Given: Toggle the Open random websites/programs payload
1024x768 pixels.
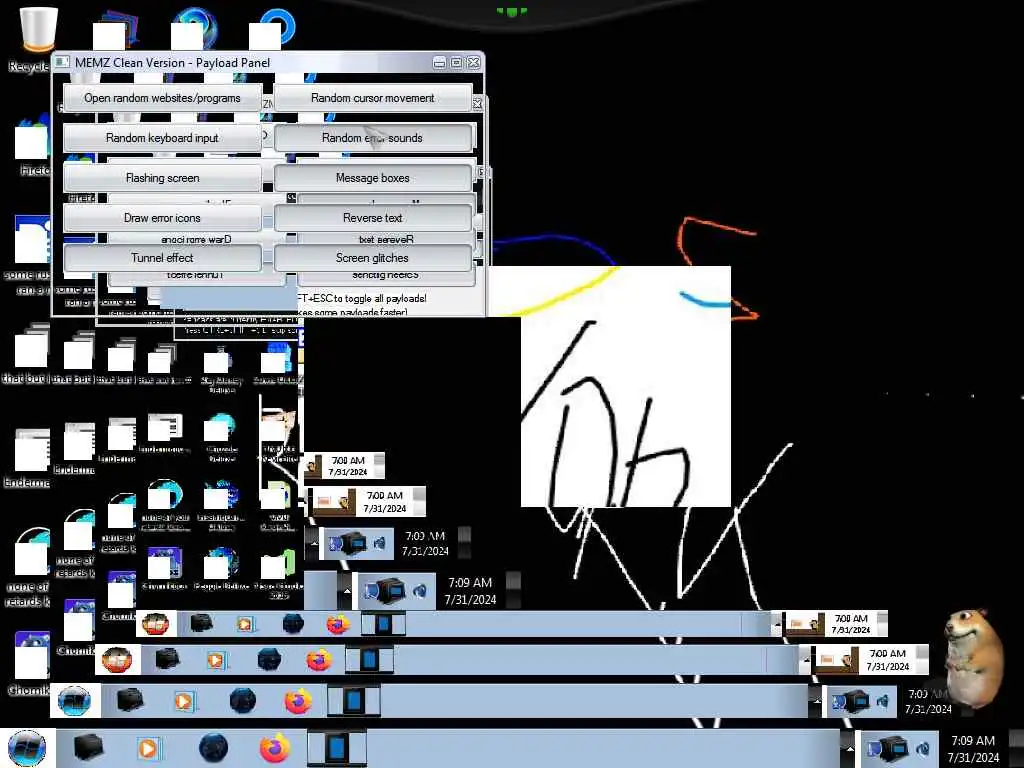Looking at the screenshot, I should (x=162, y=98).
